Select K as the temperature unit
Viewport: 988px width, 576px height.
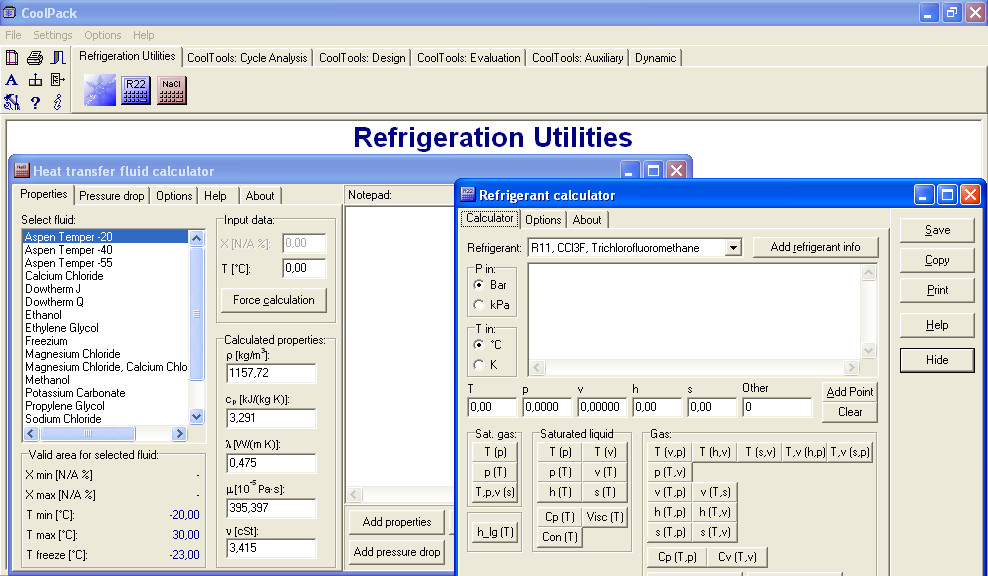(x=480, y=365)
